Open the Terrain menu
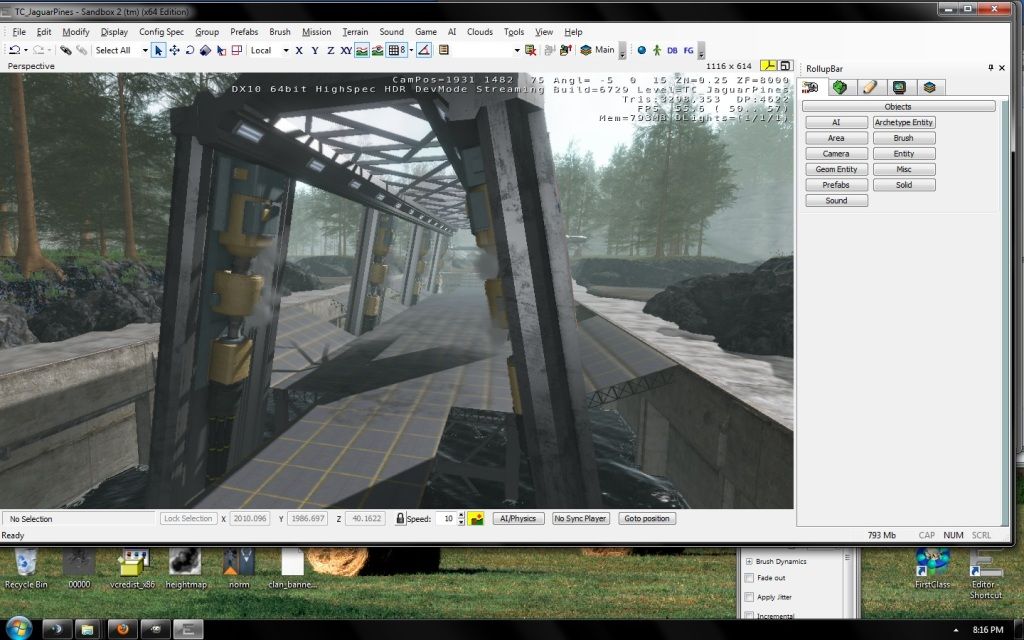The image size is (1024, 640). tap(355, 31)
